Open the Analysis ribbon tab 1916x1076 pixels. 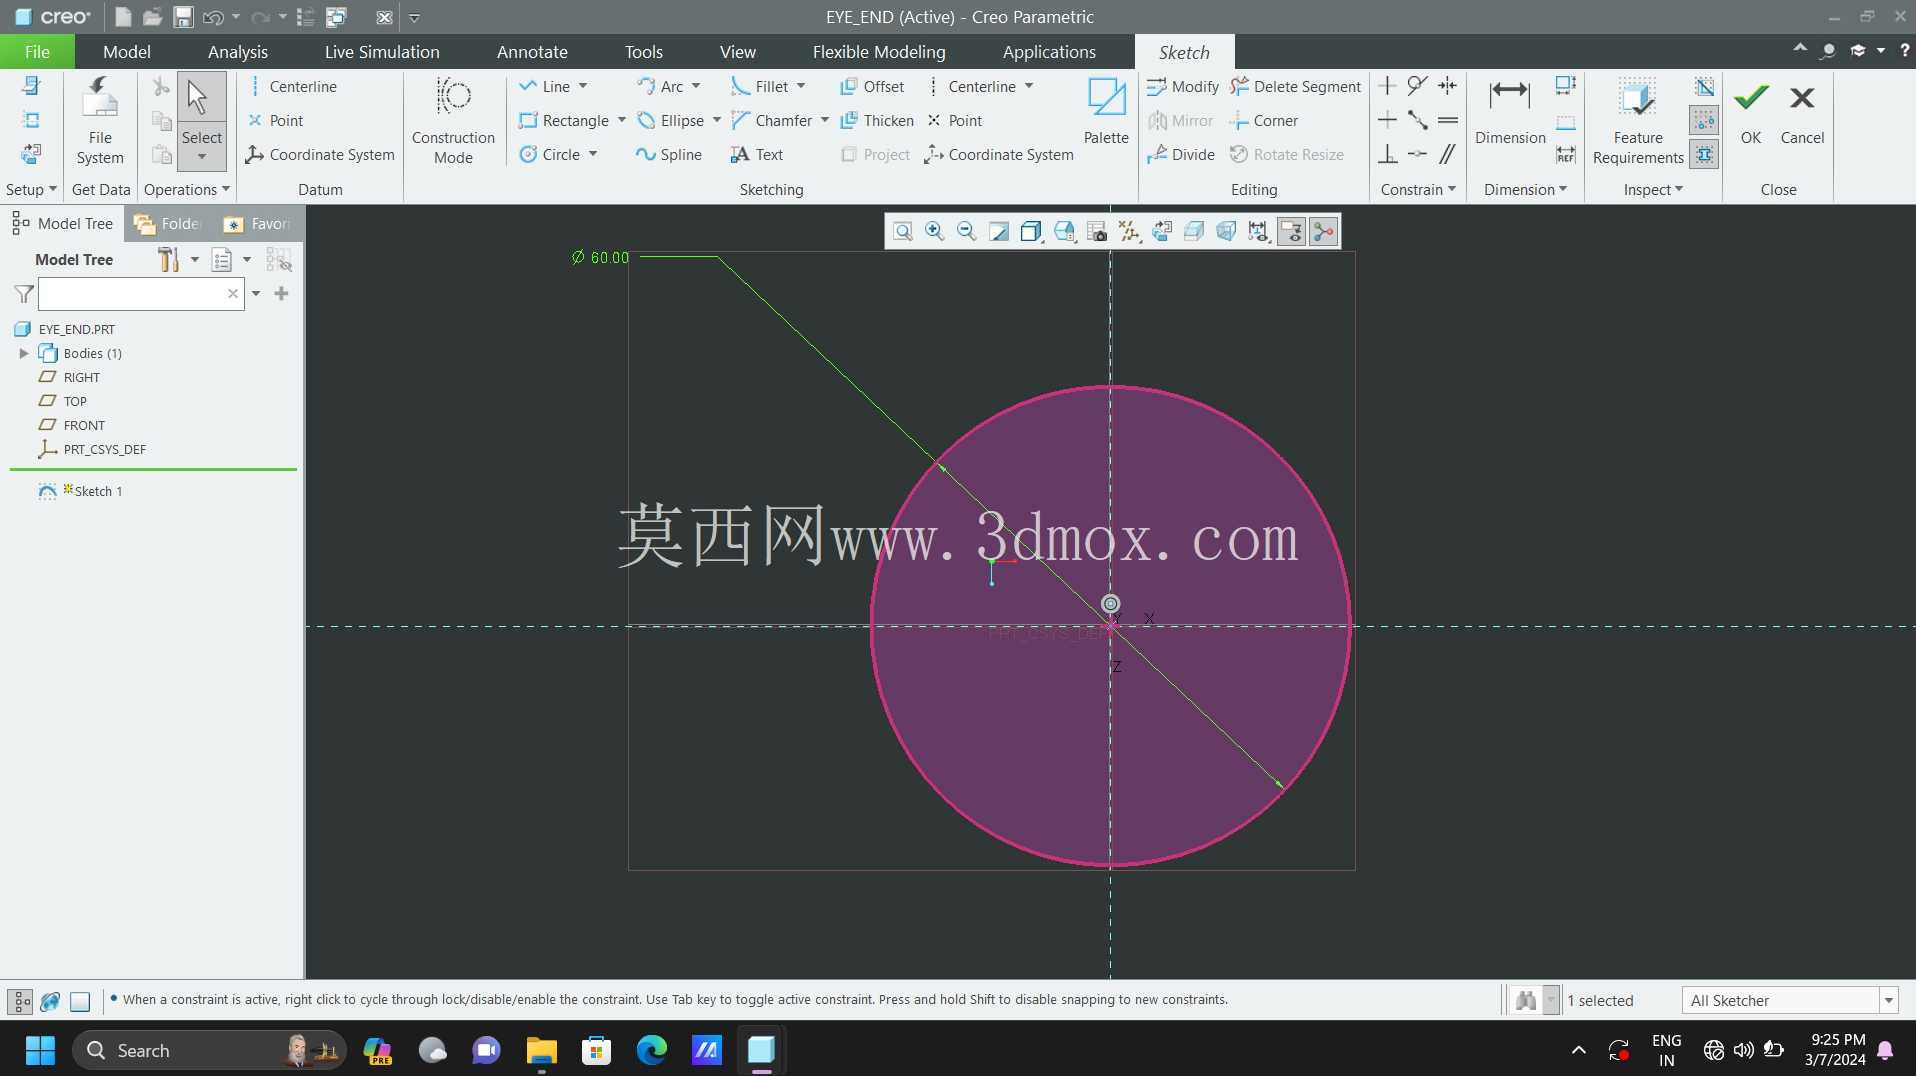click(238, 52)
